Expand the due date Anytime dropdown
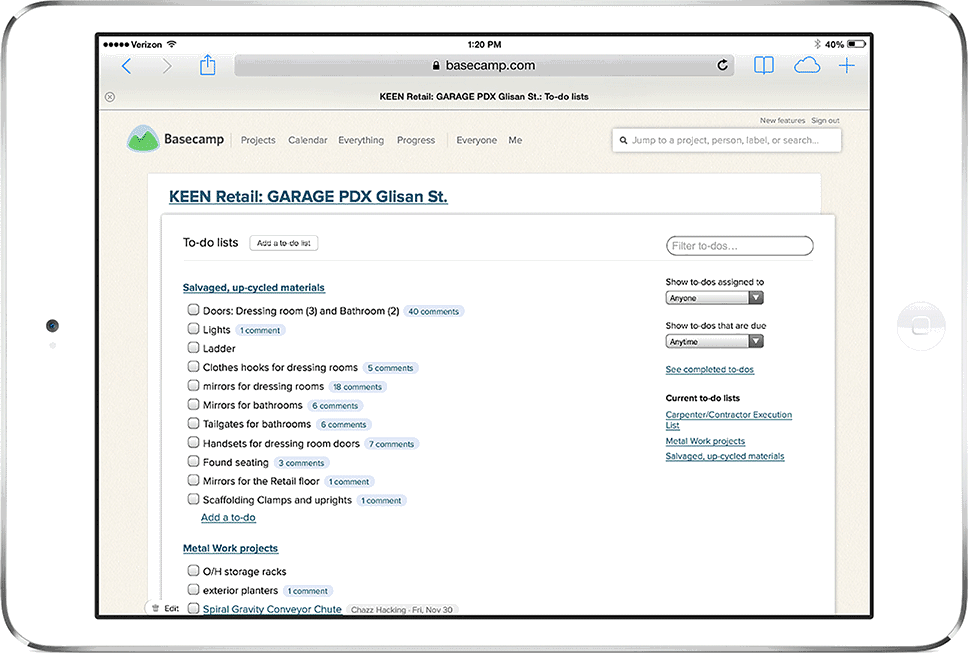This screenshot has height=656, width=968. coord(714,342)
